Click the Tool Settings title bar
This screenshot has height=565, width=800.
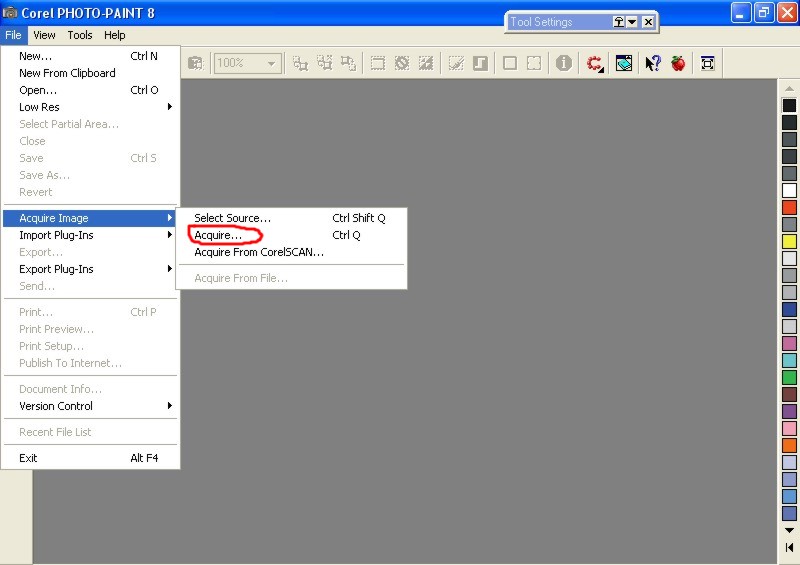tap(559, 22)
